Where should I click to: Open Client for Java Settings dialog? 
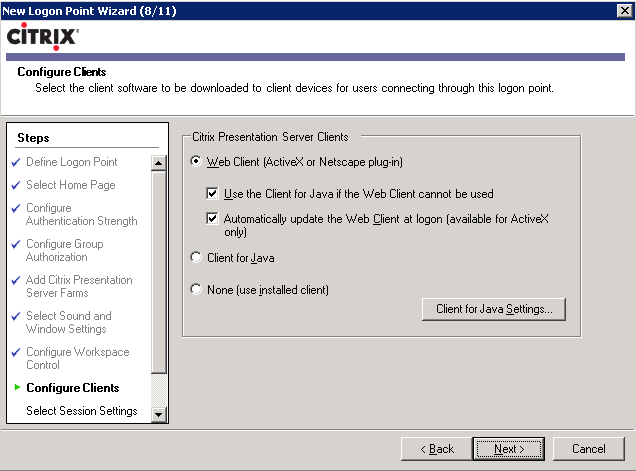tap(494, 309)
